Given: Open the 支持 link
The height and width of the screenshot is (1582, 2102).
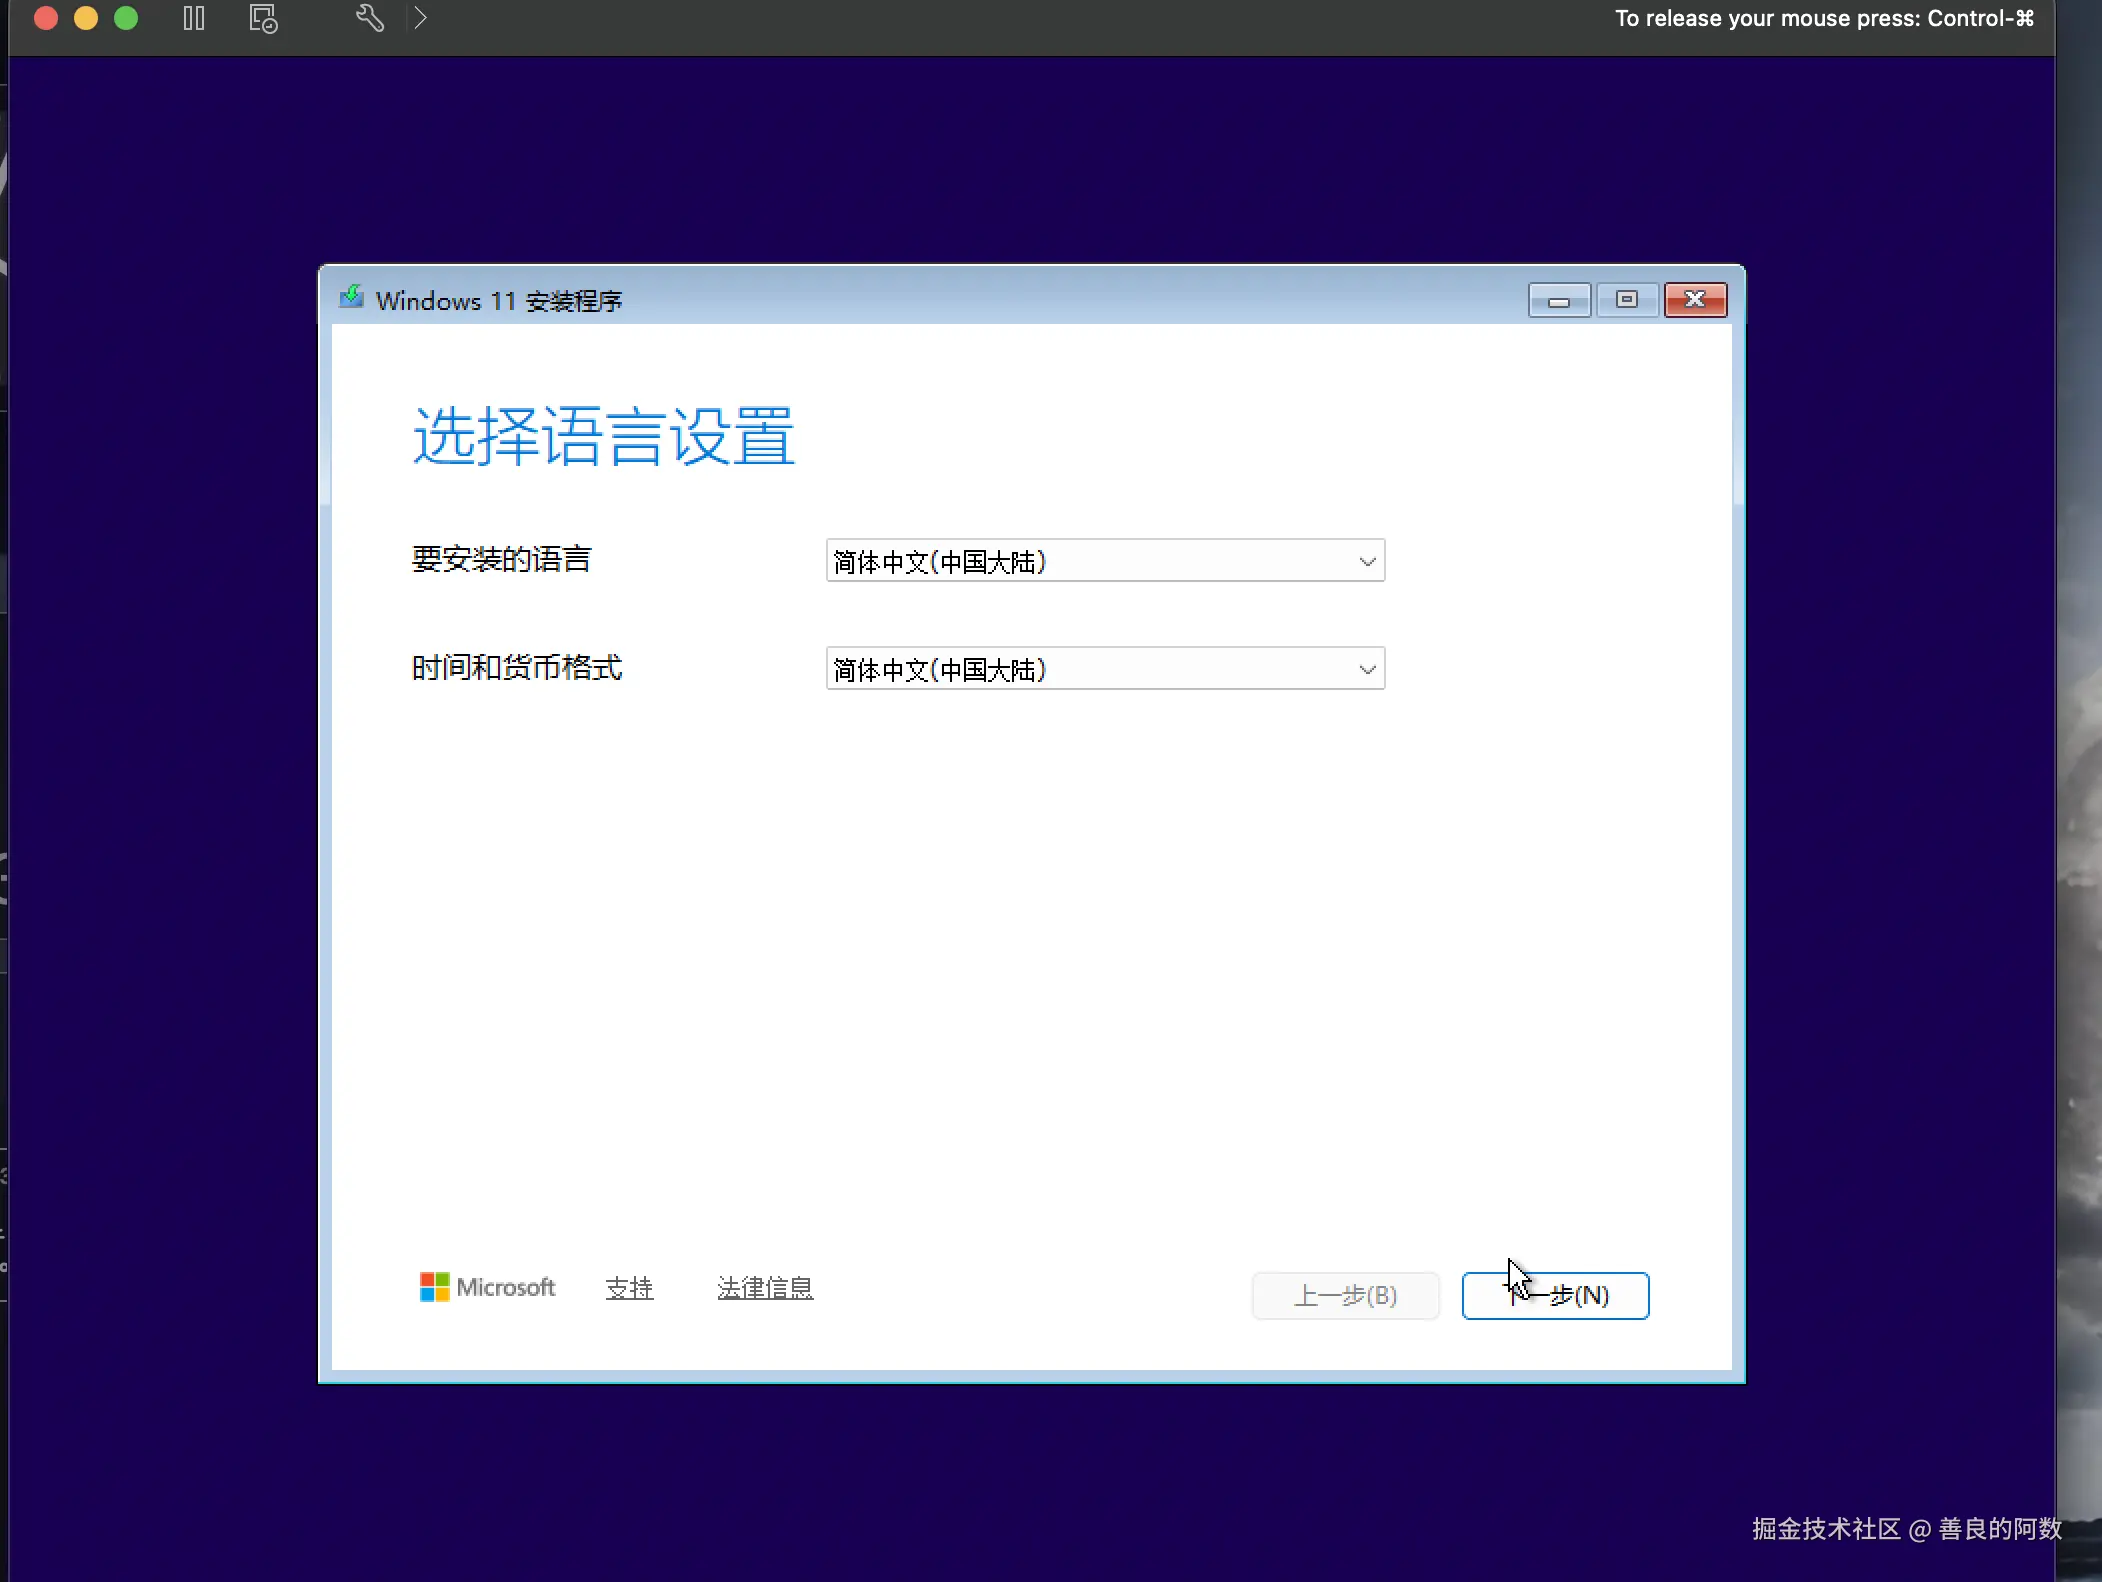Looking at the screenshot, I should click(629, 1288).
